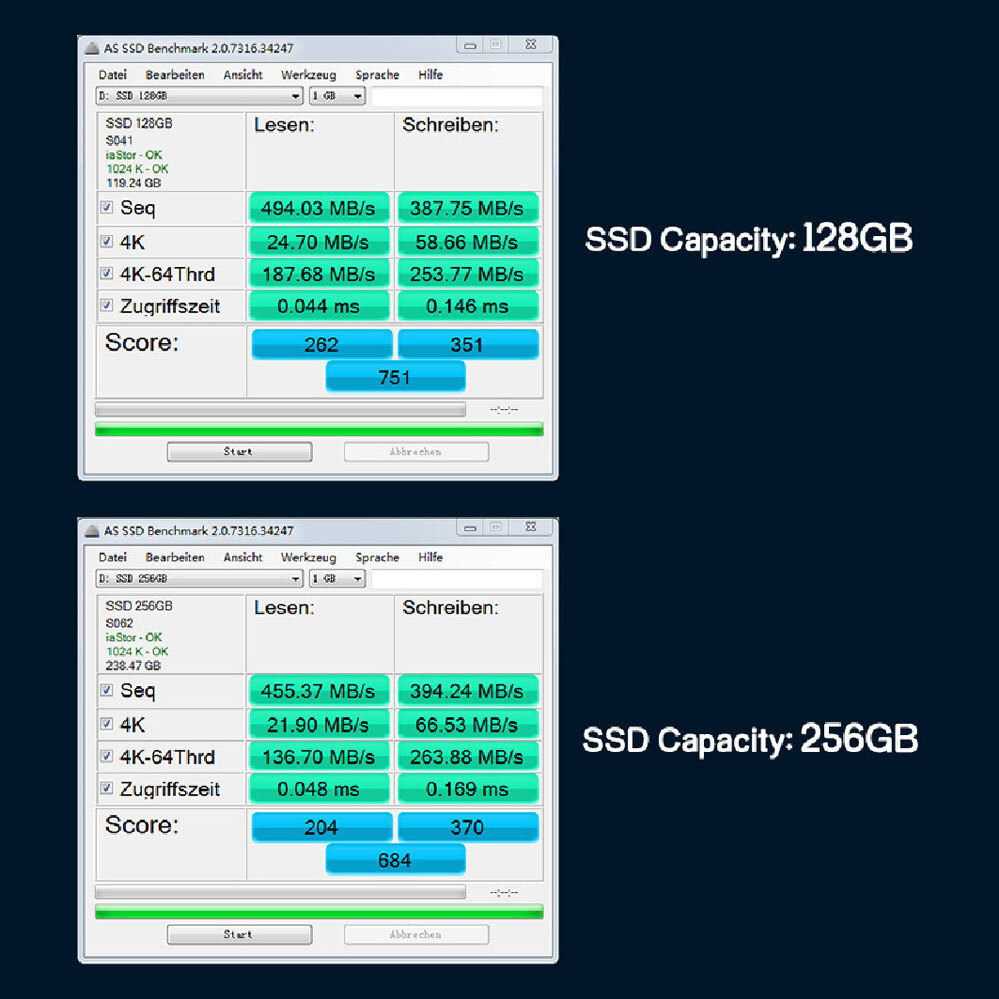The height and width of the screenshot is (999, 999).
Task: Click app icon in 256GB window title bar
Action: [x=92, y=530]
